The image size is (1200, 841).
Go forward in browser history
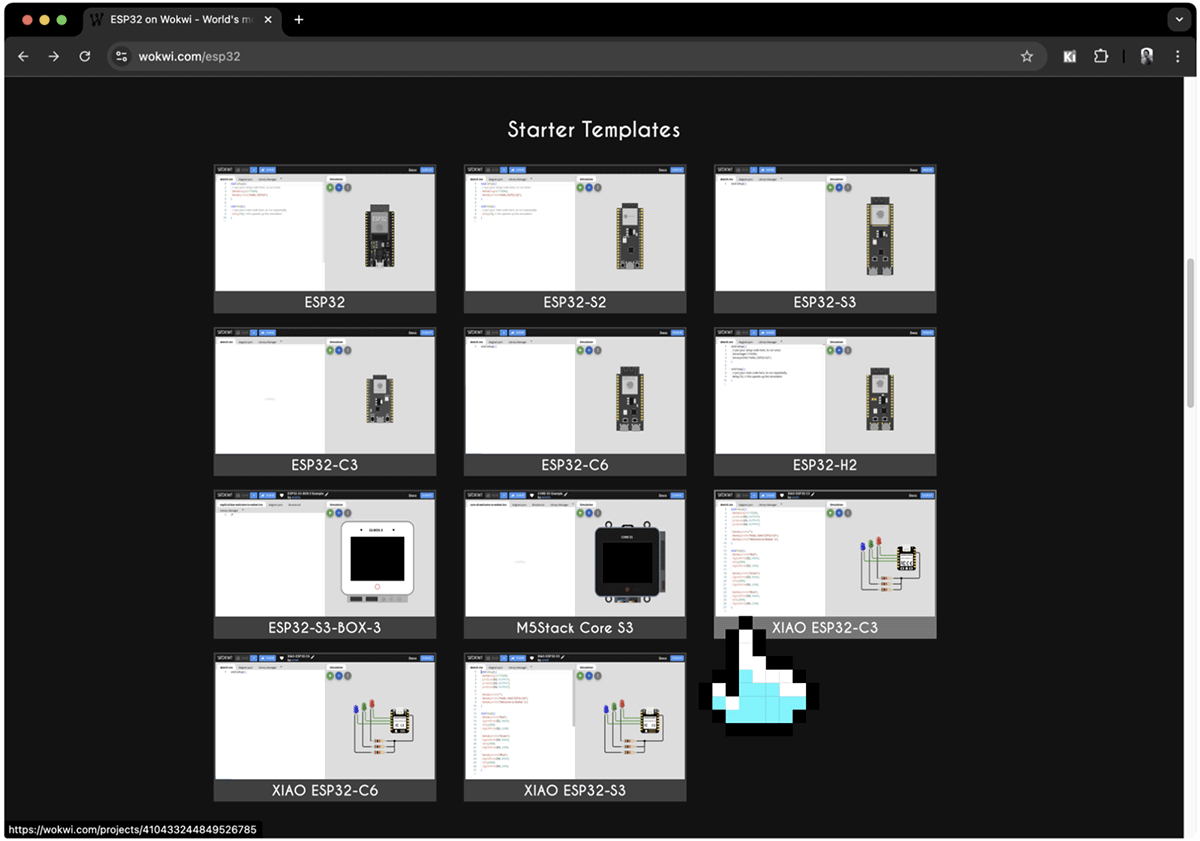[x=54, y=56]
